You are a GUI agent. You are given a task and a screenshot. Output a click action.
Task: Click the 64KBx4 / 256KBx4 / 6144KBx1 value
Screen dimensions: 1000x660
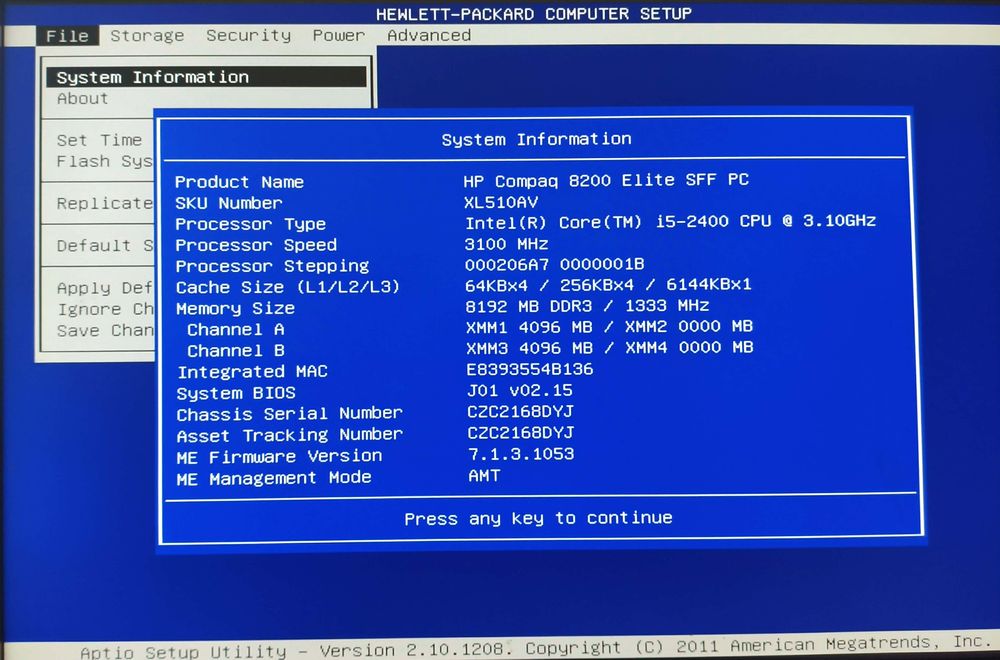coord(608,285)
